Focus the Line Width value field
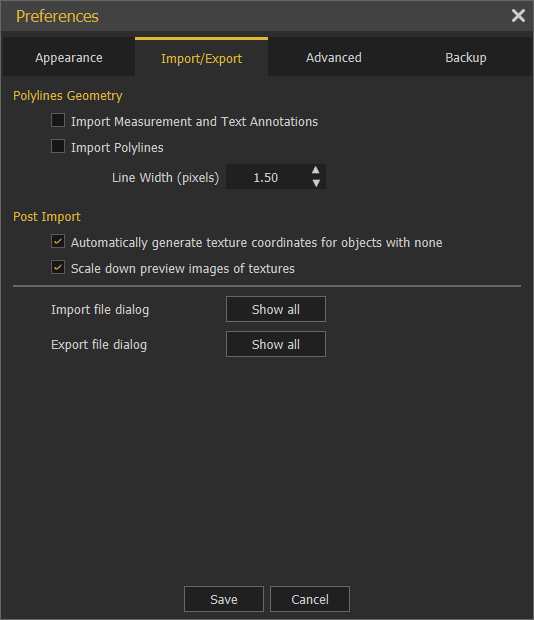The image size is (534, 620). [268, 177]
